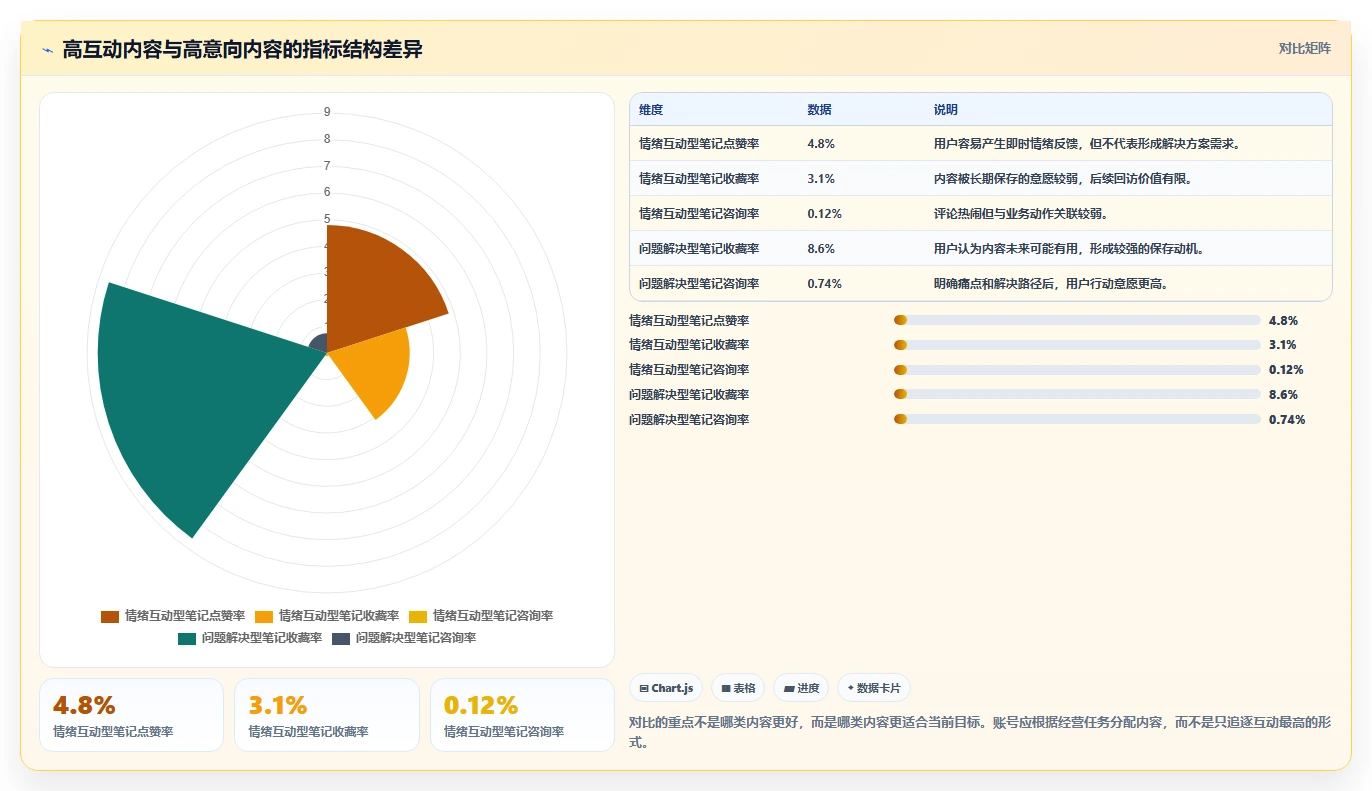Click progress bar for 问题解决型笔记收藏率

click(1077, 395)
